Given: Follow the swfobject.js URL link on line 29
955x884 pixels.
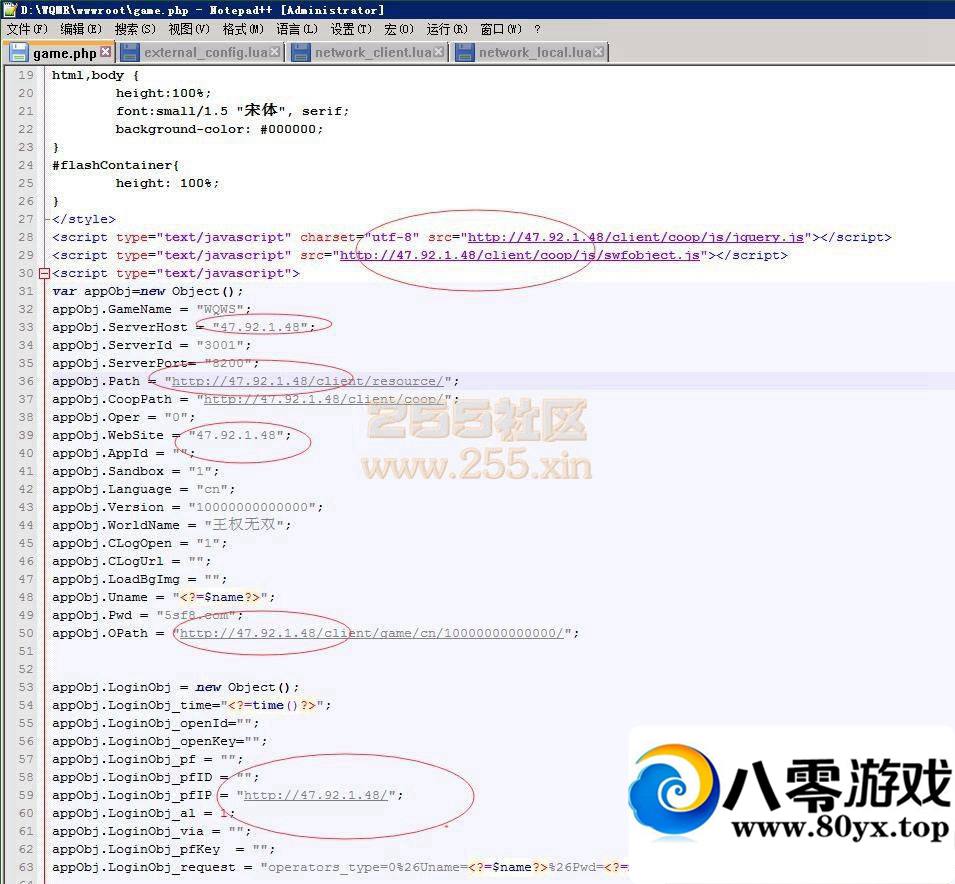Looking at the screenshot, I should tap(520, 255).
